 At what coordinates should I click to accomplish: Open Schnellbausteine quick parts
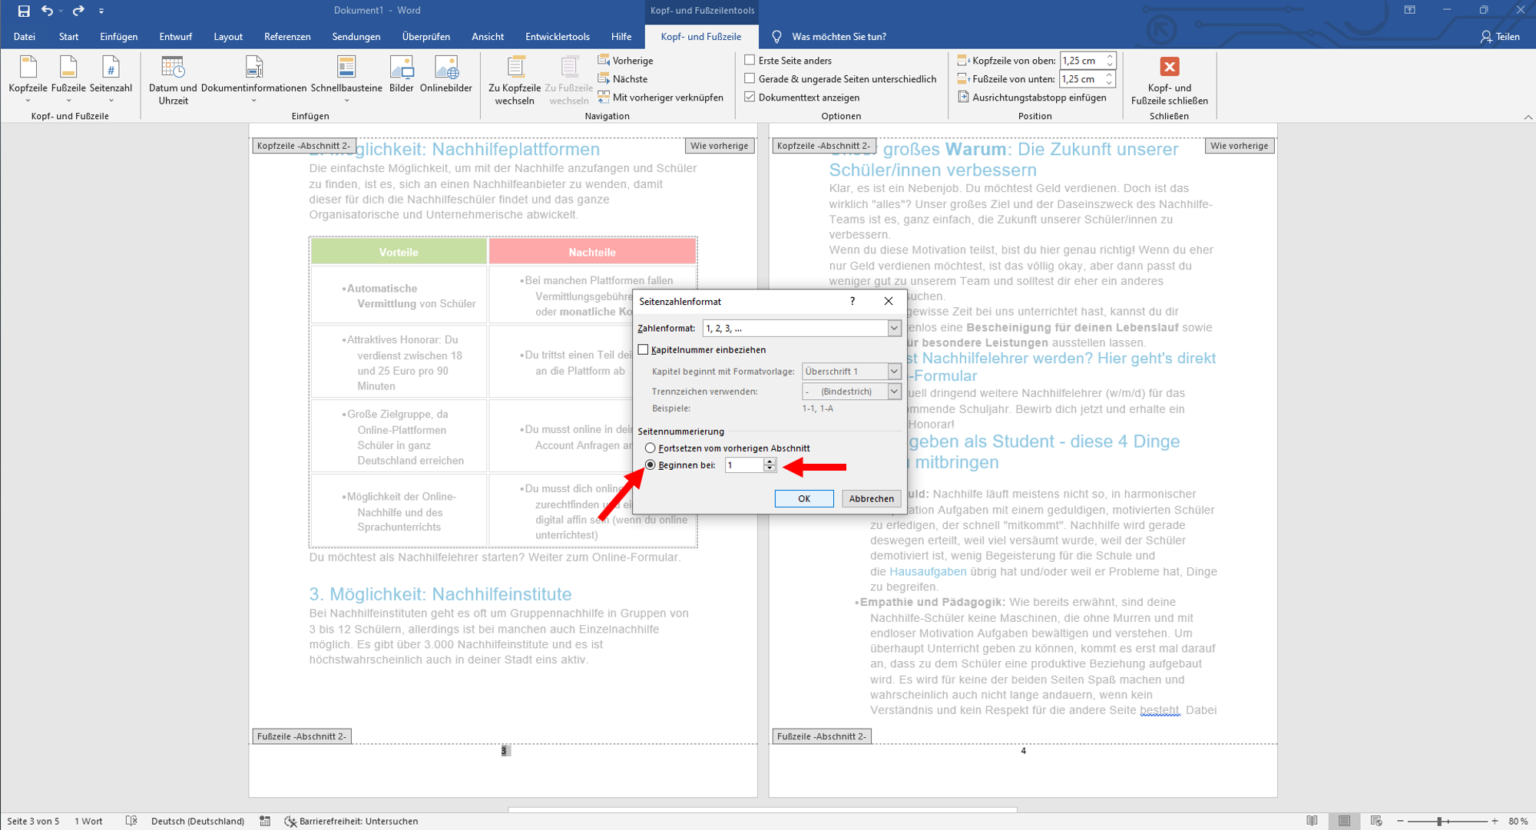pyautogui.click(x=346, y=78)
